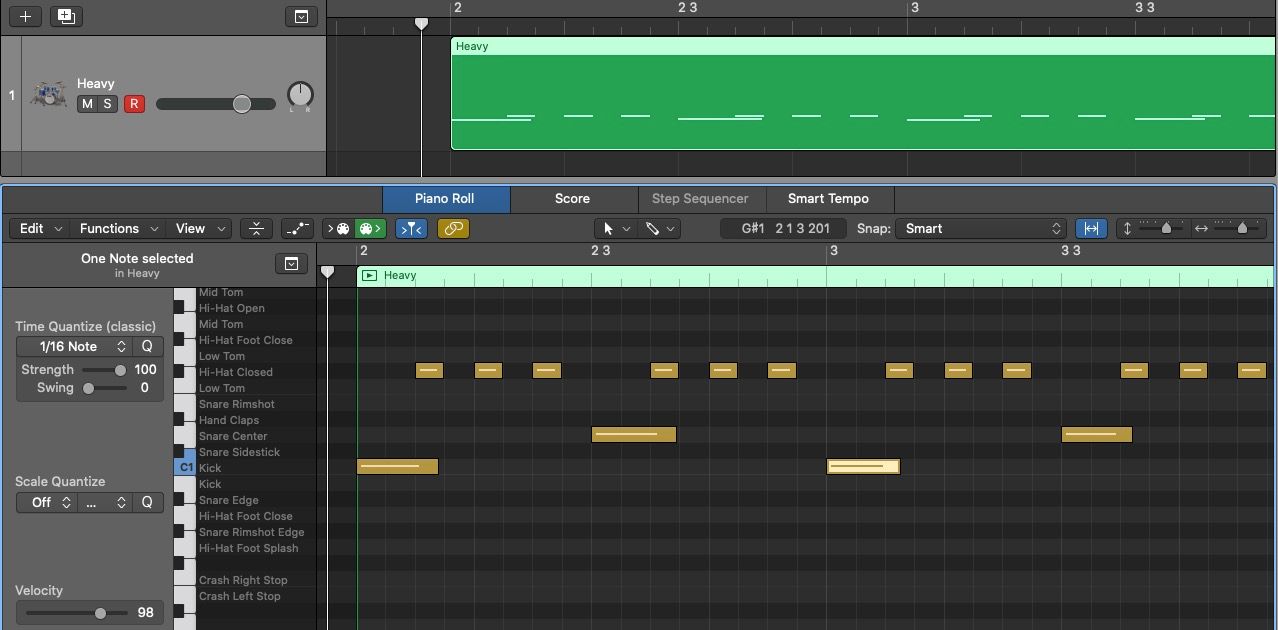Viewport: 1278px width, 630px height.
Task: Click the automation curve toolbar button
Action: [x=297, y=229]
